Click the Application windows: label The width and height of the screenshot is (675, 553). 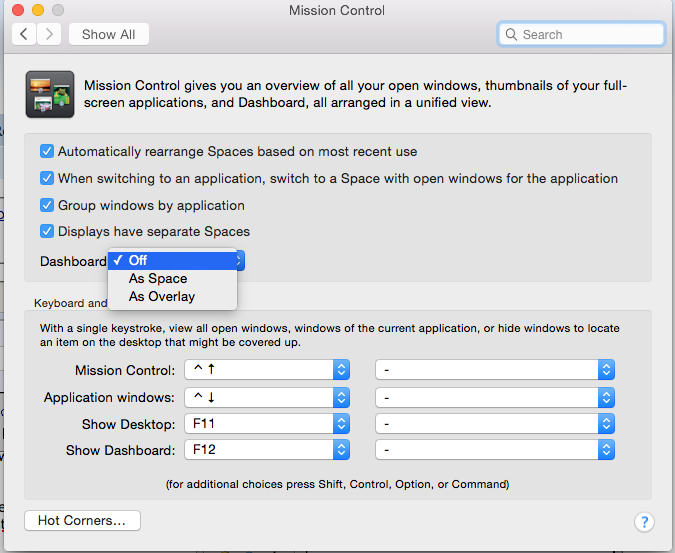(x=109, y=397)
